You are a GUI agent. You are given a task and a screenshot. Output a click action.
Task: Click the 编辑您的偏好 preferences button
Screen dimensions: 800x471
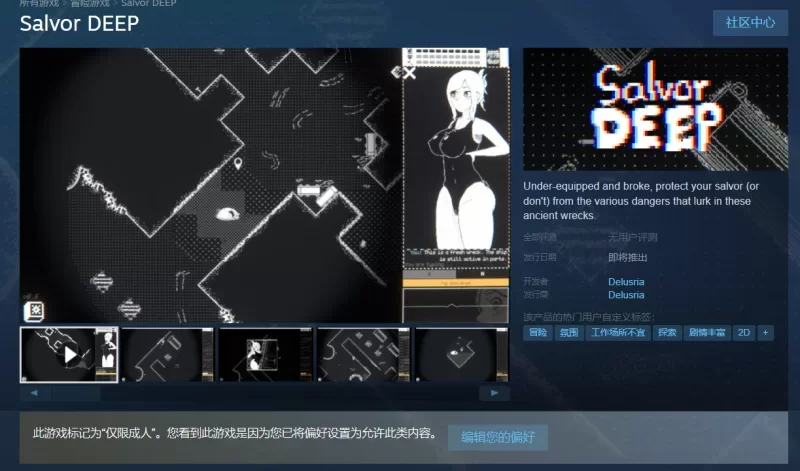click(498, 437)
